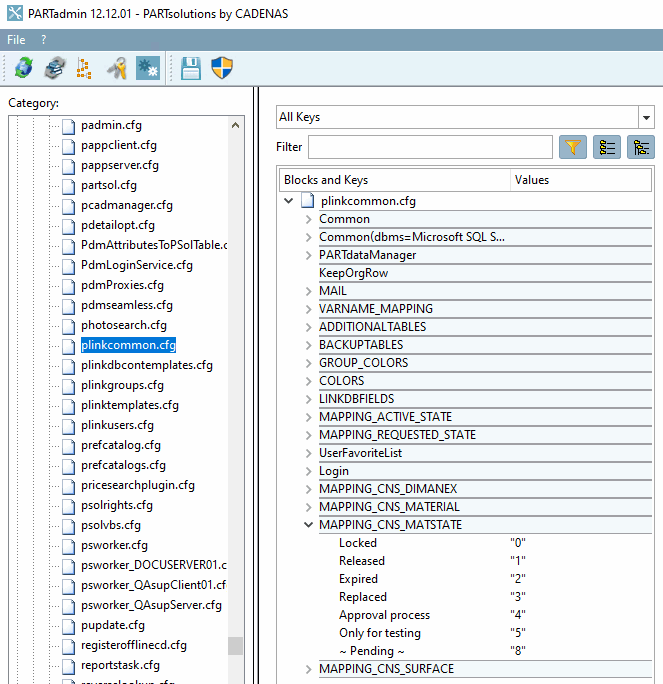Viewport: 663px width, 684px height.
Task: Click the file icon of plinkcommon.cfg root node
Action: (x=308, y=201)
